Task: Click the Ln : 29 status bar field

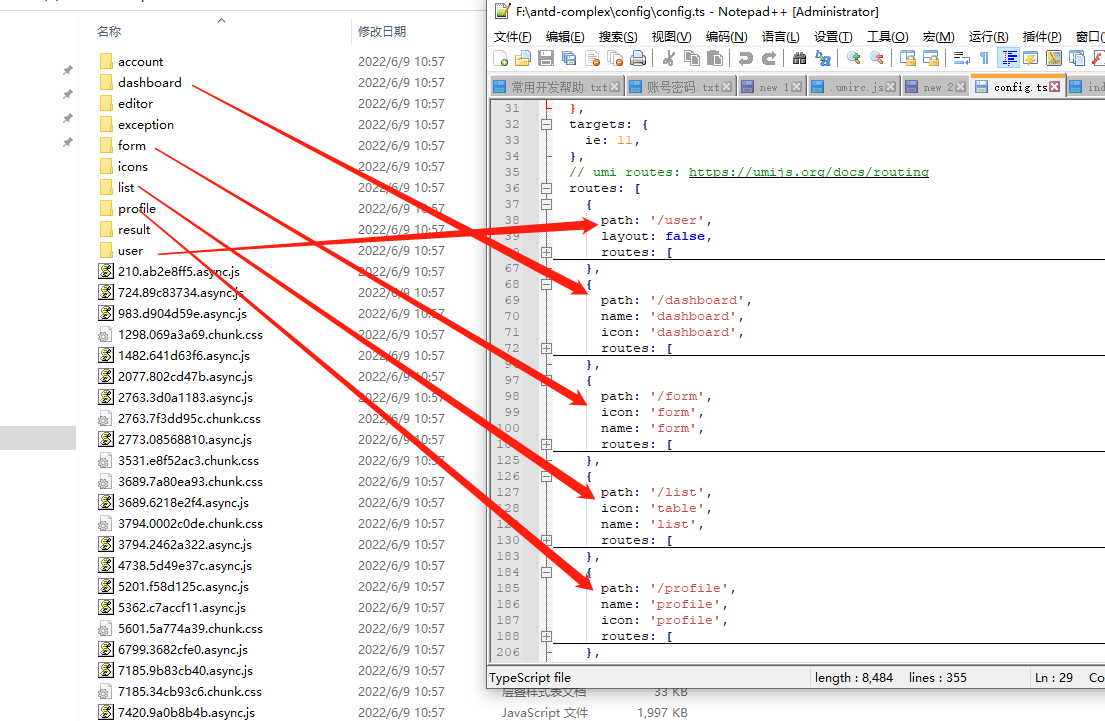Action: pos(1054,677)
